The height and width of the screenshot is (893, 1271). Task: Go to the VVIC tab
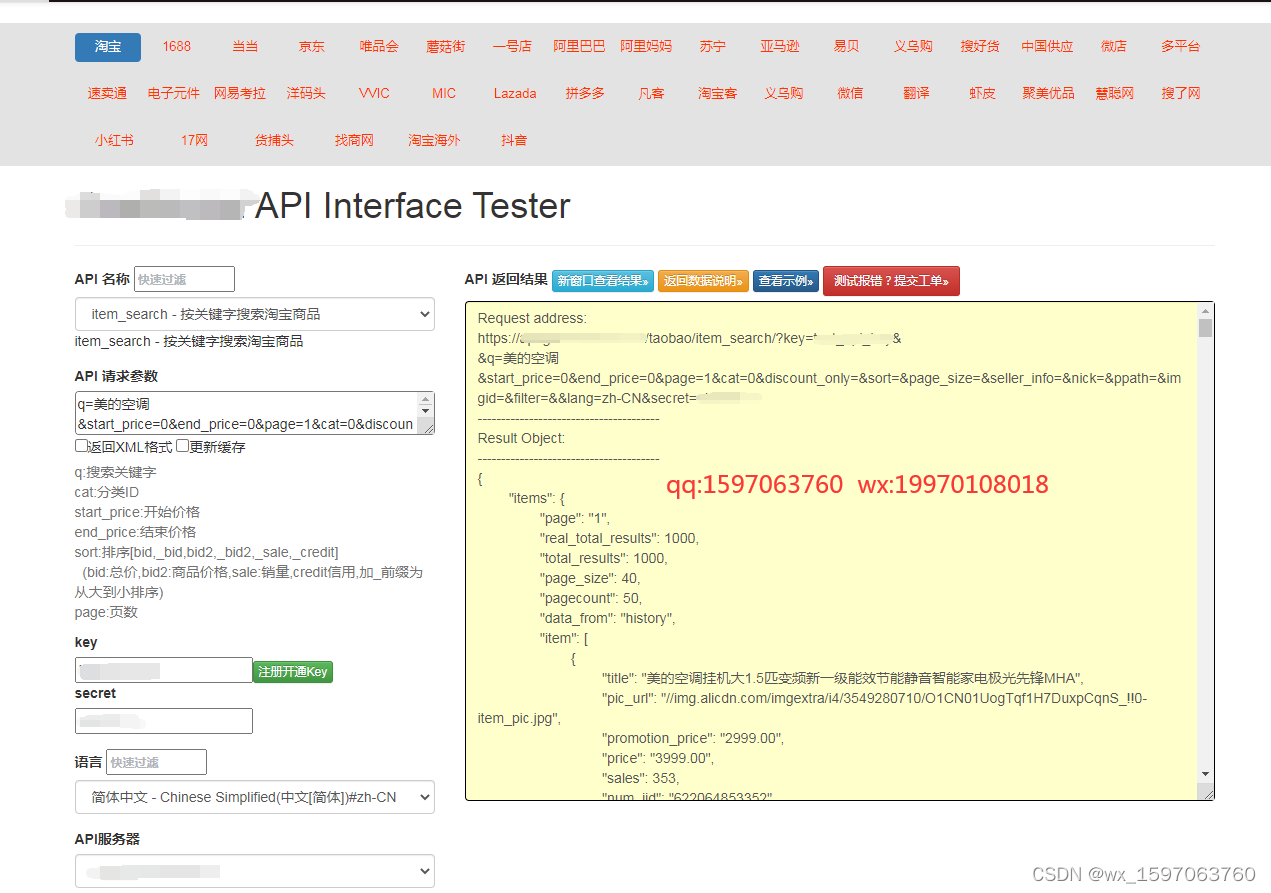374,94
